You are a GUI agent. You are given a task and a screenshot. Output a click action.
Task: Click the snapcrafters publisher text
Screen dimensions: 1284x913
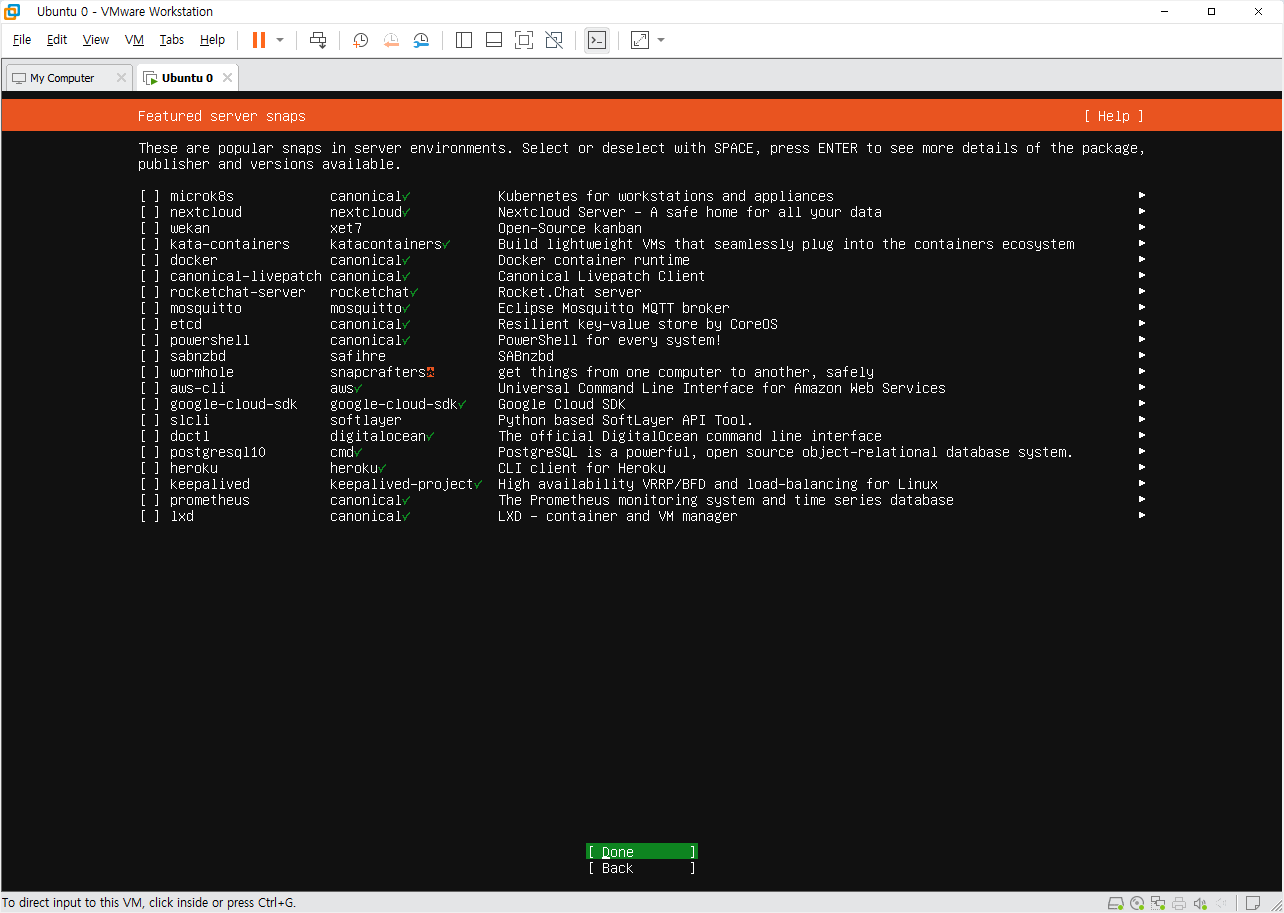point(378,372)
